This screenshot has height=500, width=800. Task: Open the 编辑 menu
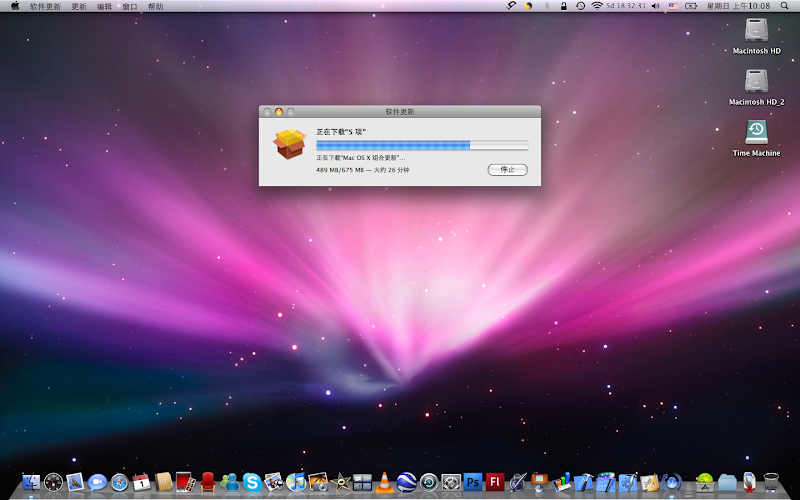(105, 6)
